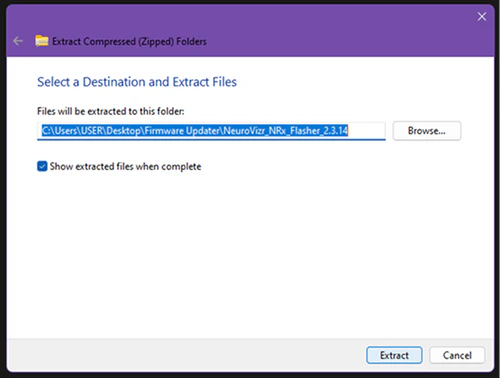500x378 pixels.
Task: Place cursor in empty end of path field
Action: [367, 131]
